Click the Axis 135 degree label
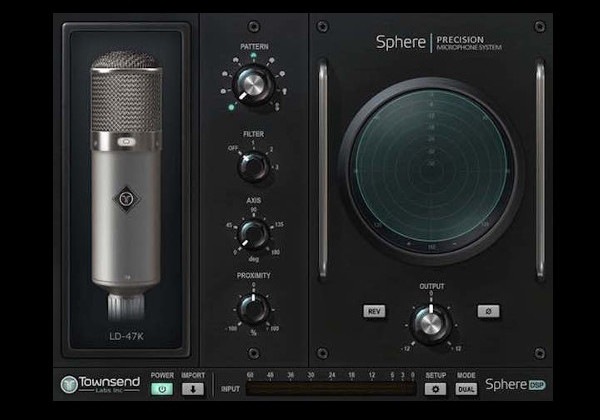Image resolution: width=600 pixels, height=420 pixels. pyautogui.click(x=279, y=224)
